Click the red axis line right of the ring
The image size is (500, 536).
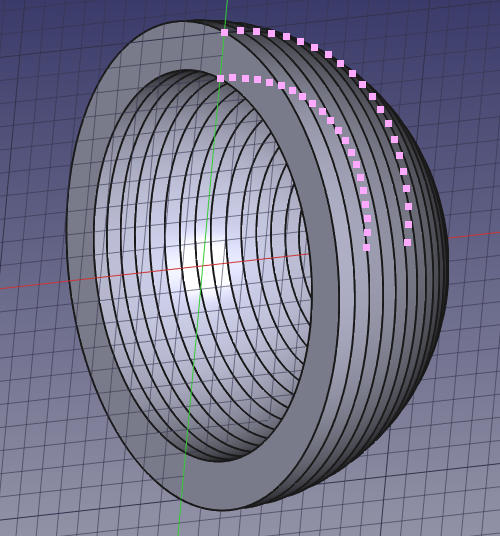click(473, 235)
